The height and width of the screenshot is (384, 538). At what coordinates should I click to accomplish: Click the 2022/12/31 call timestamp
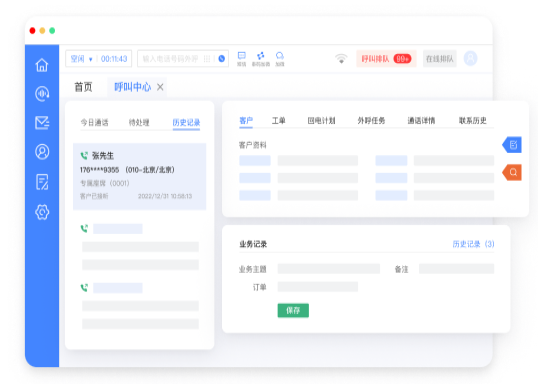click(x=165, y=196)
